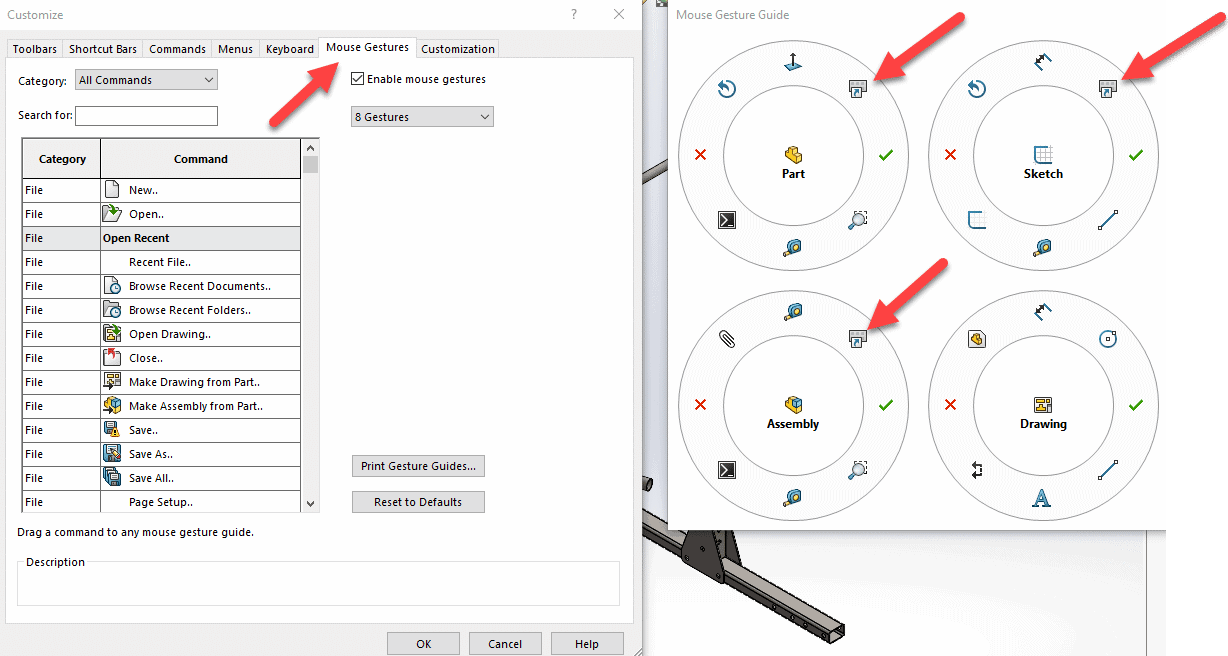Click the command prompt icon in Assembly guide

[727, 470]
